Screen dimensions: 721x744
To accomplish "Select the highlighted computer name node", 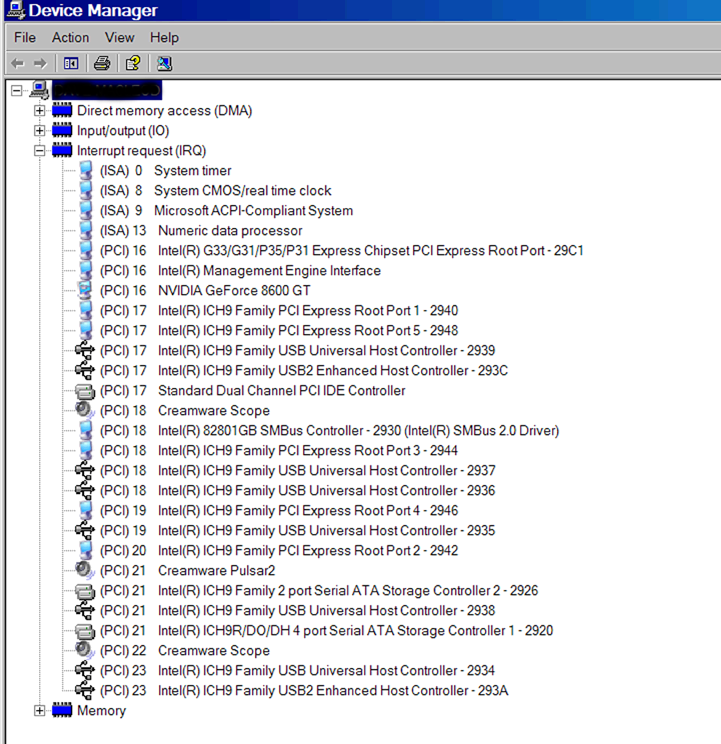I will 107,90.
